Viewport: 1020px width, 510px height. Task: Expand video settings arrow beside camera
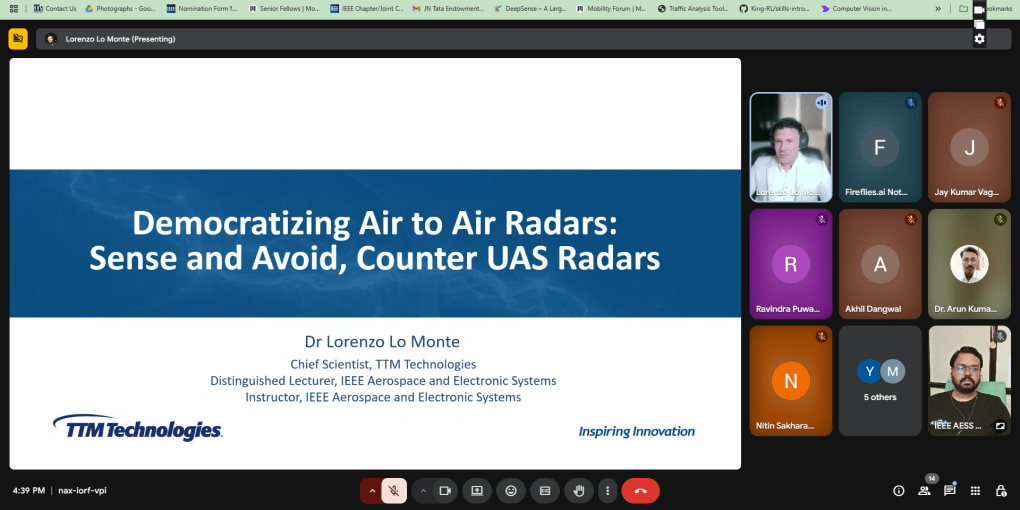[x=423, y=490]
